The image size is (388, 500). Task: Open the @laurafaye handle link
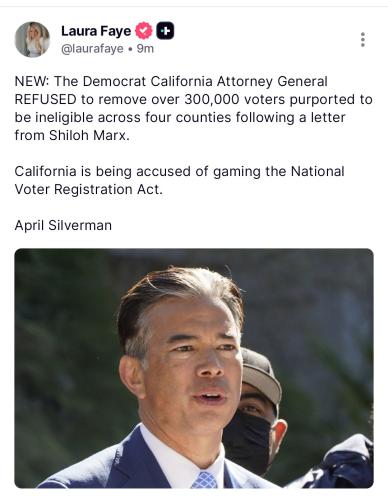[x=92, y=49]
